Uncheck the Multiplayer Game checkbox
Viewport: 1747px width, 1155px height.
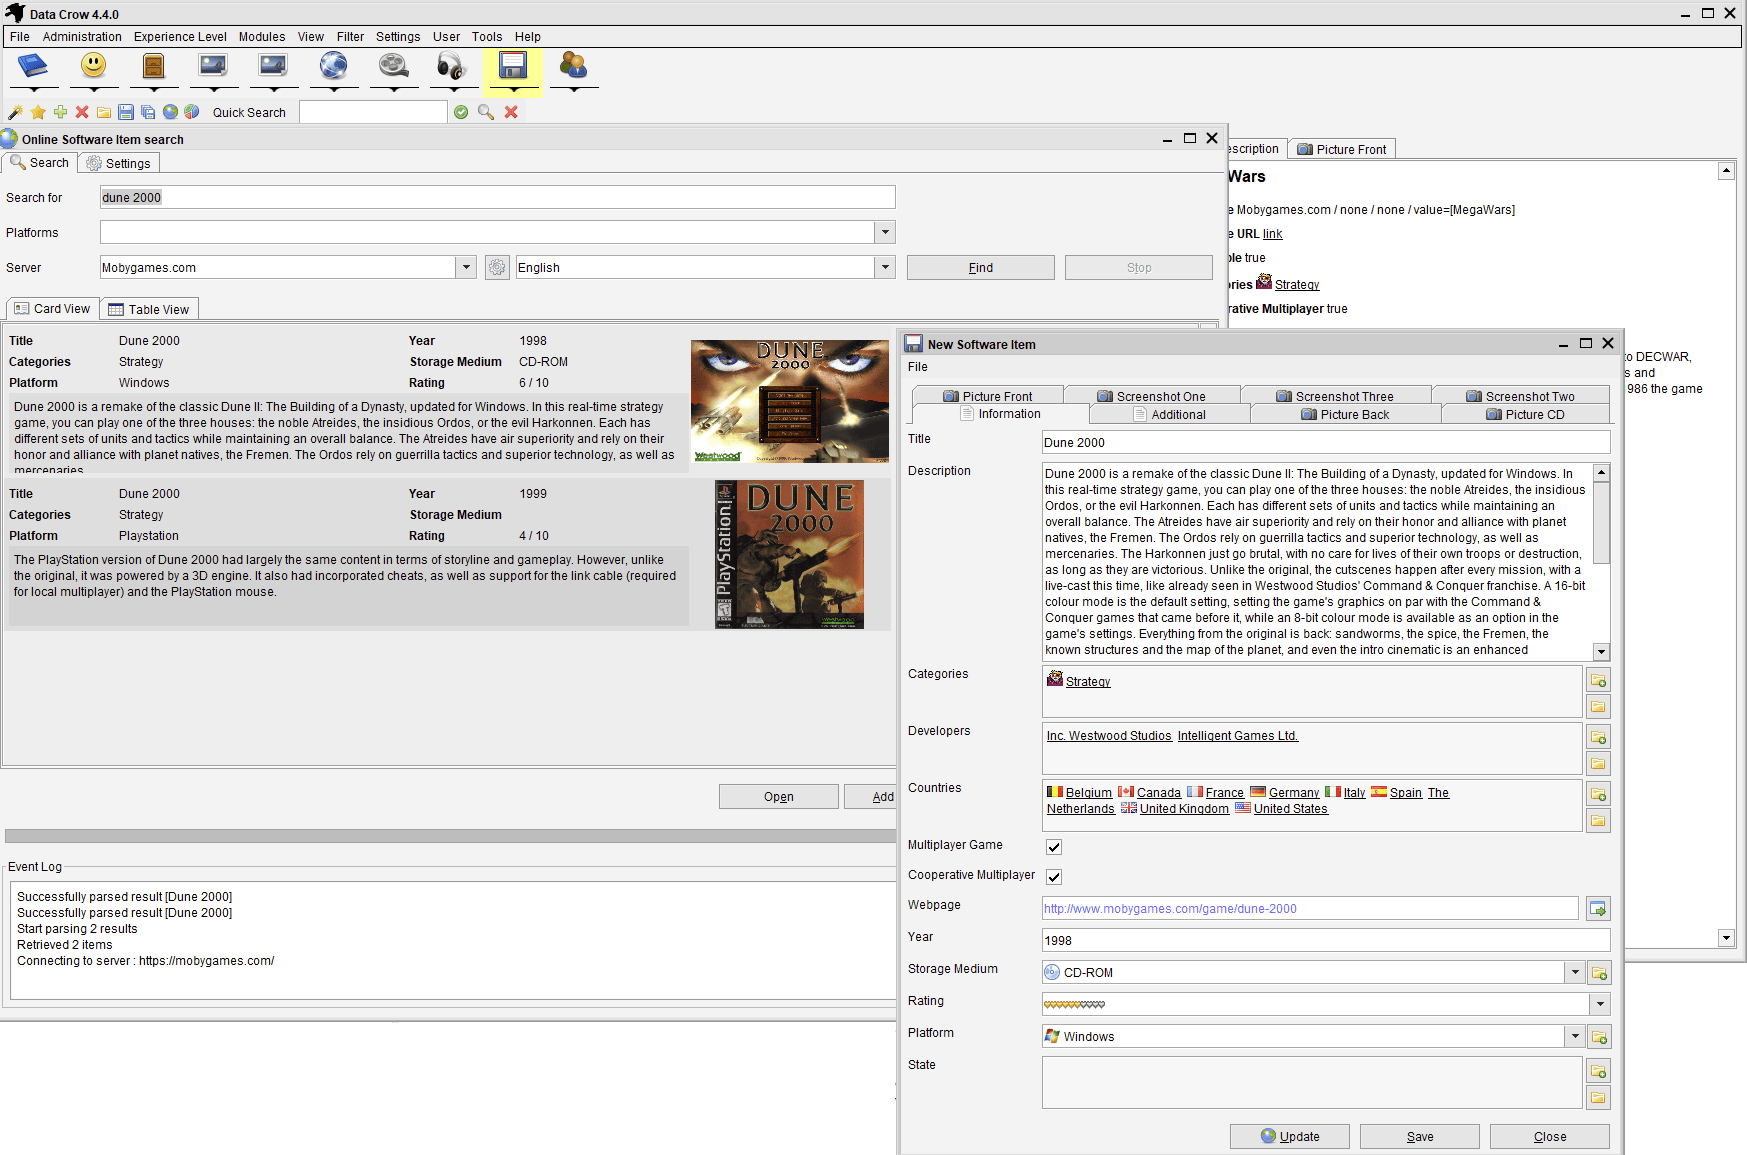[x=1054, y=847]
